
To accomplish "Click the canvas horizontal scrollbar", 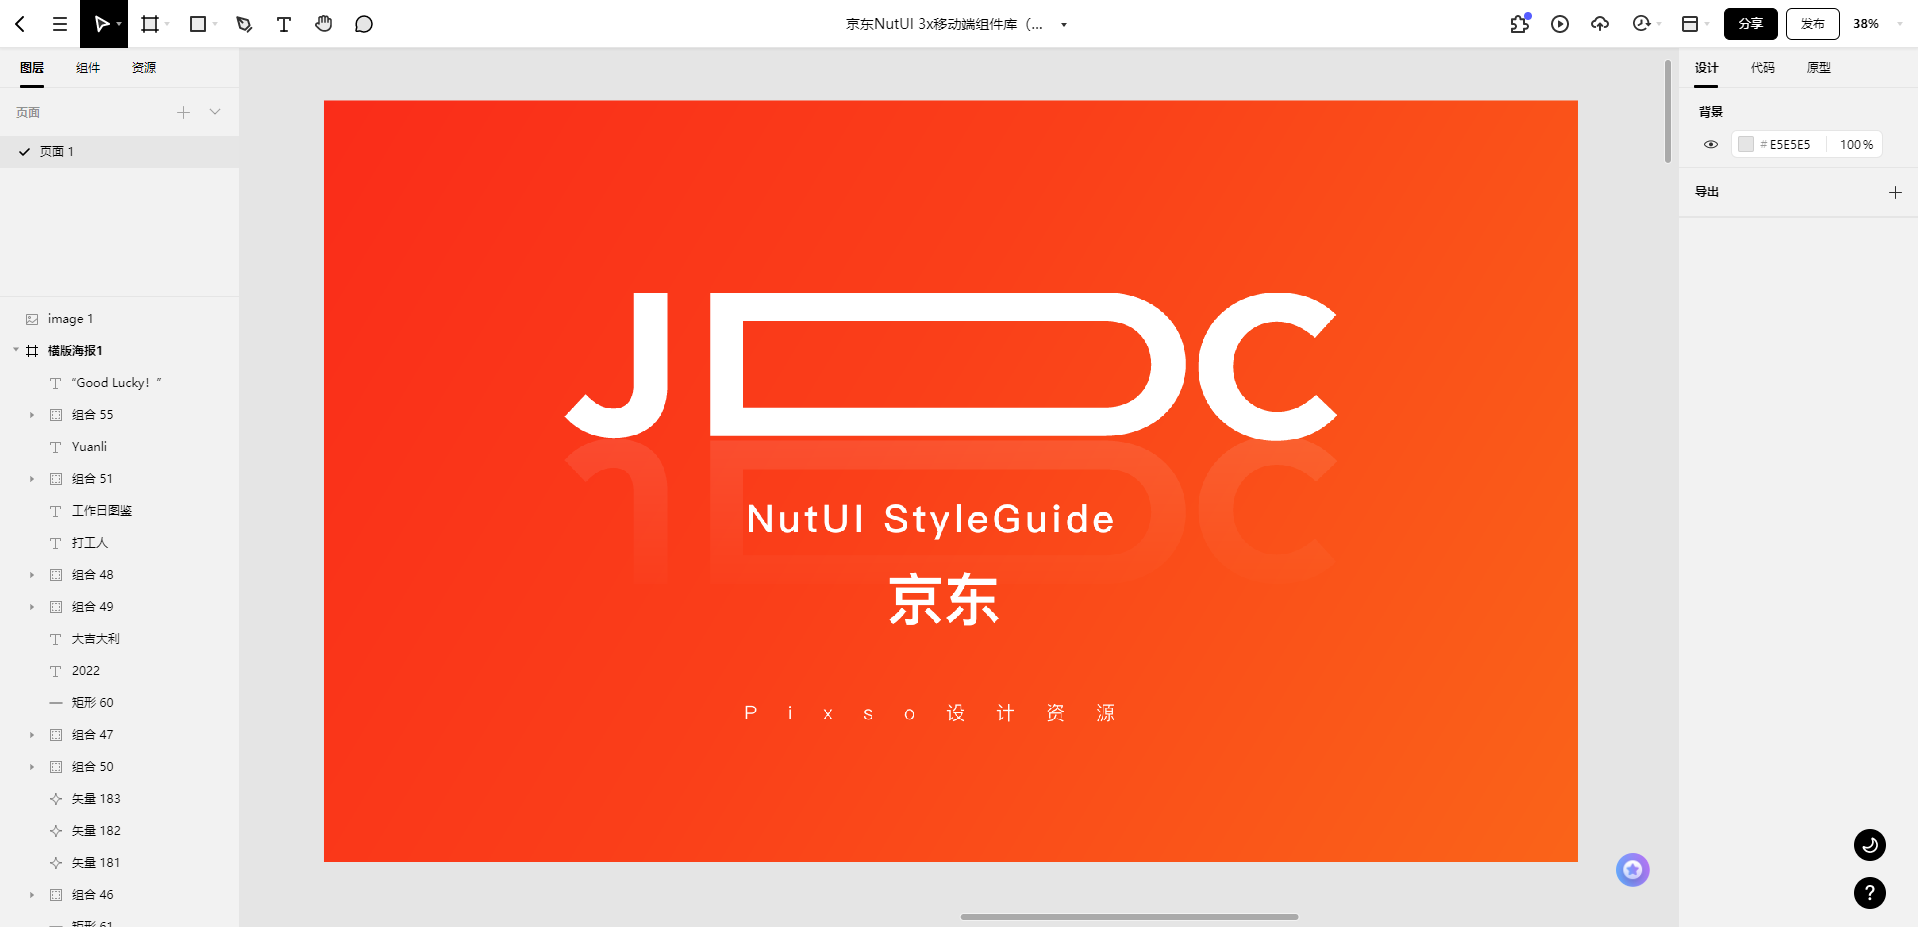I will coord(1130,916).
